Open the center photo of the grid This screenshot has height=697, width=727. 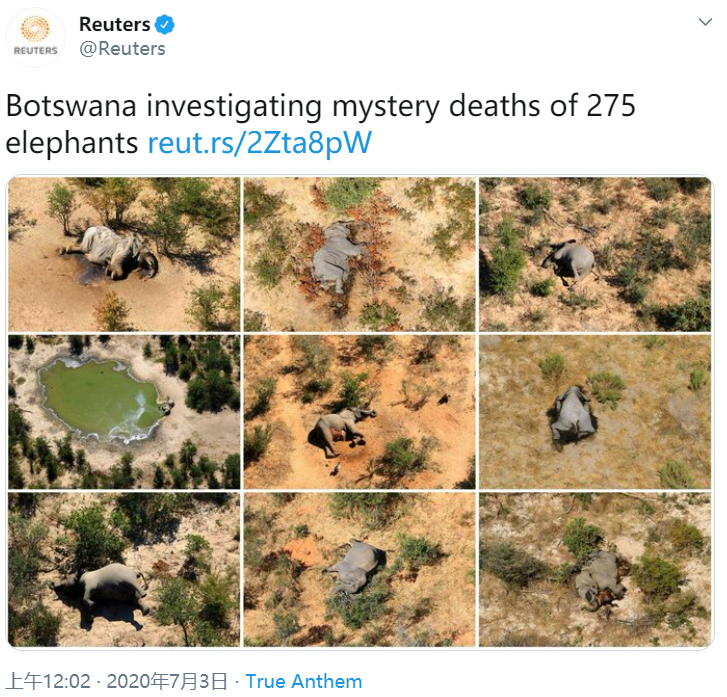[359, 411]
